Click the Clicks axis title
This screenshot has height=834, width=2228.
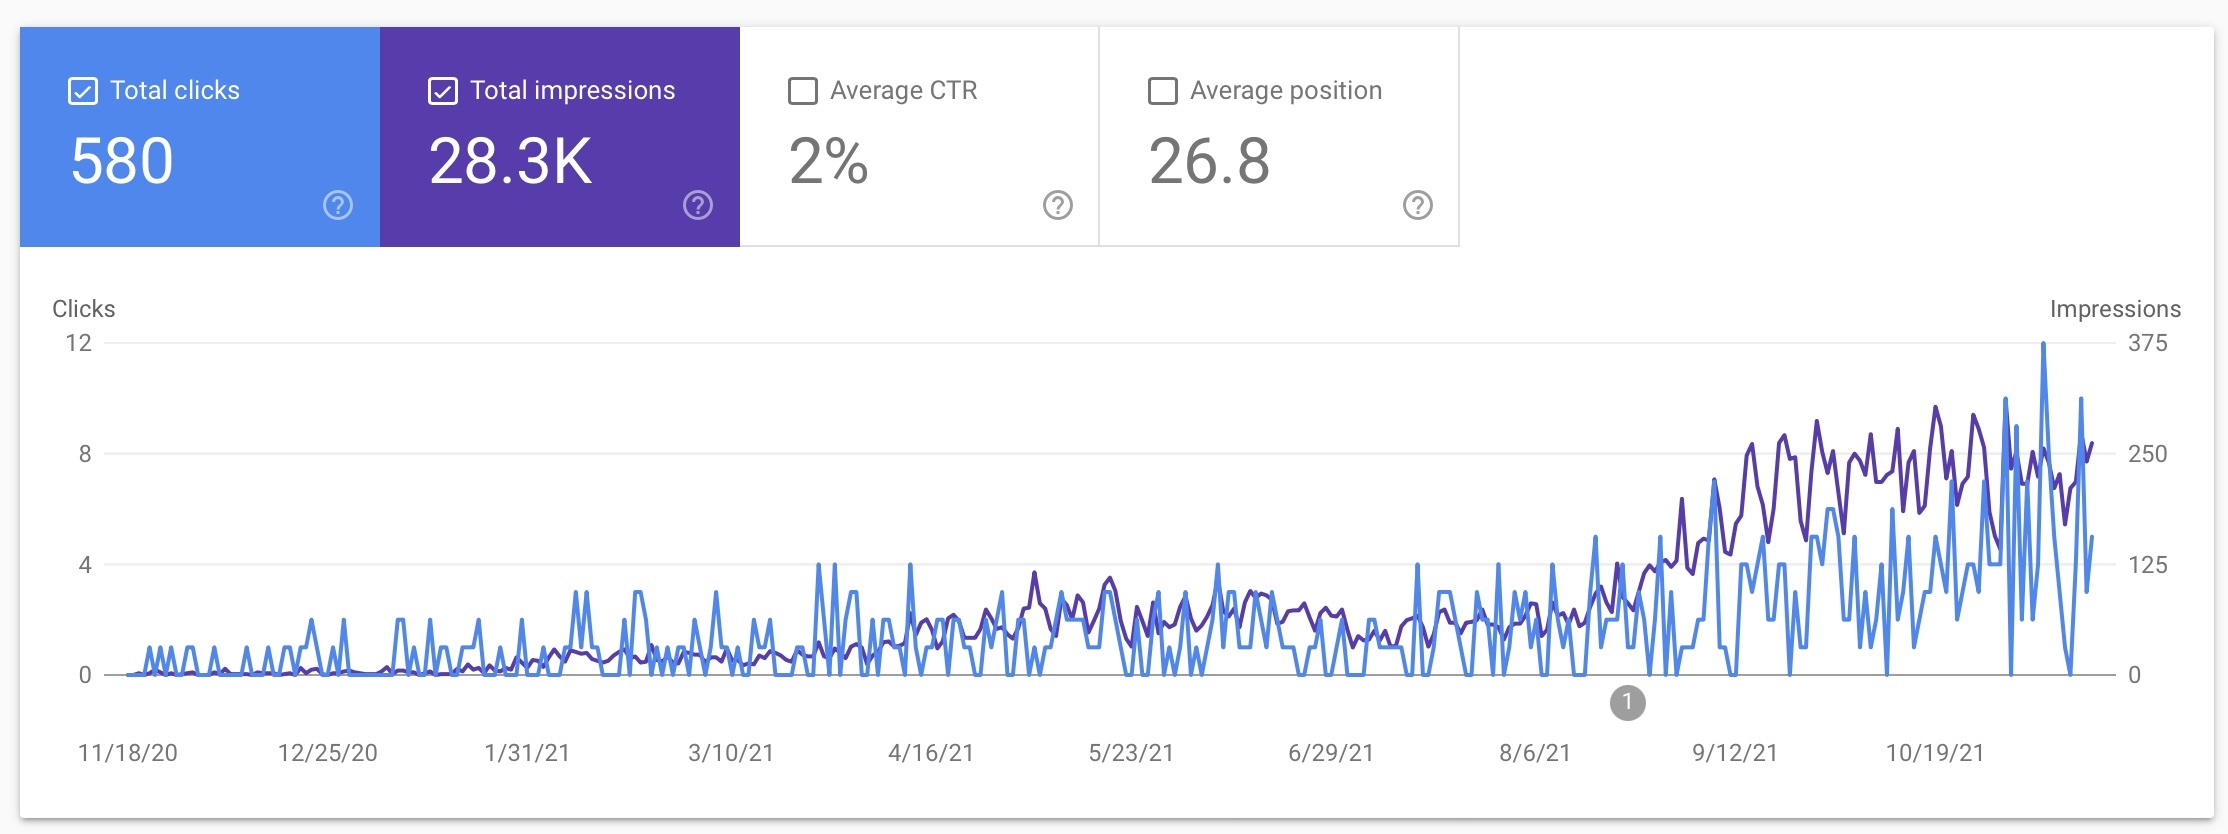[x=84, y=309]
